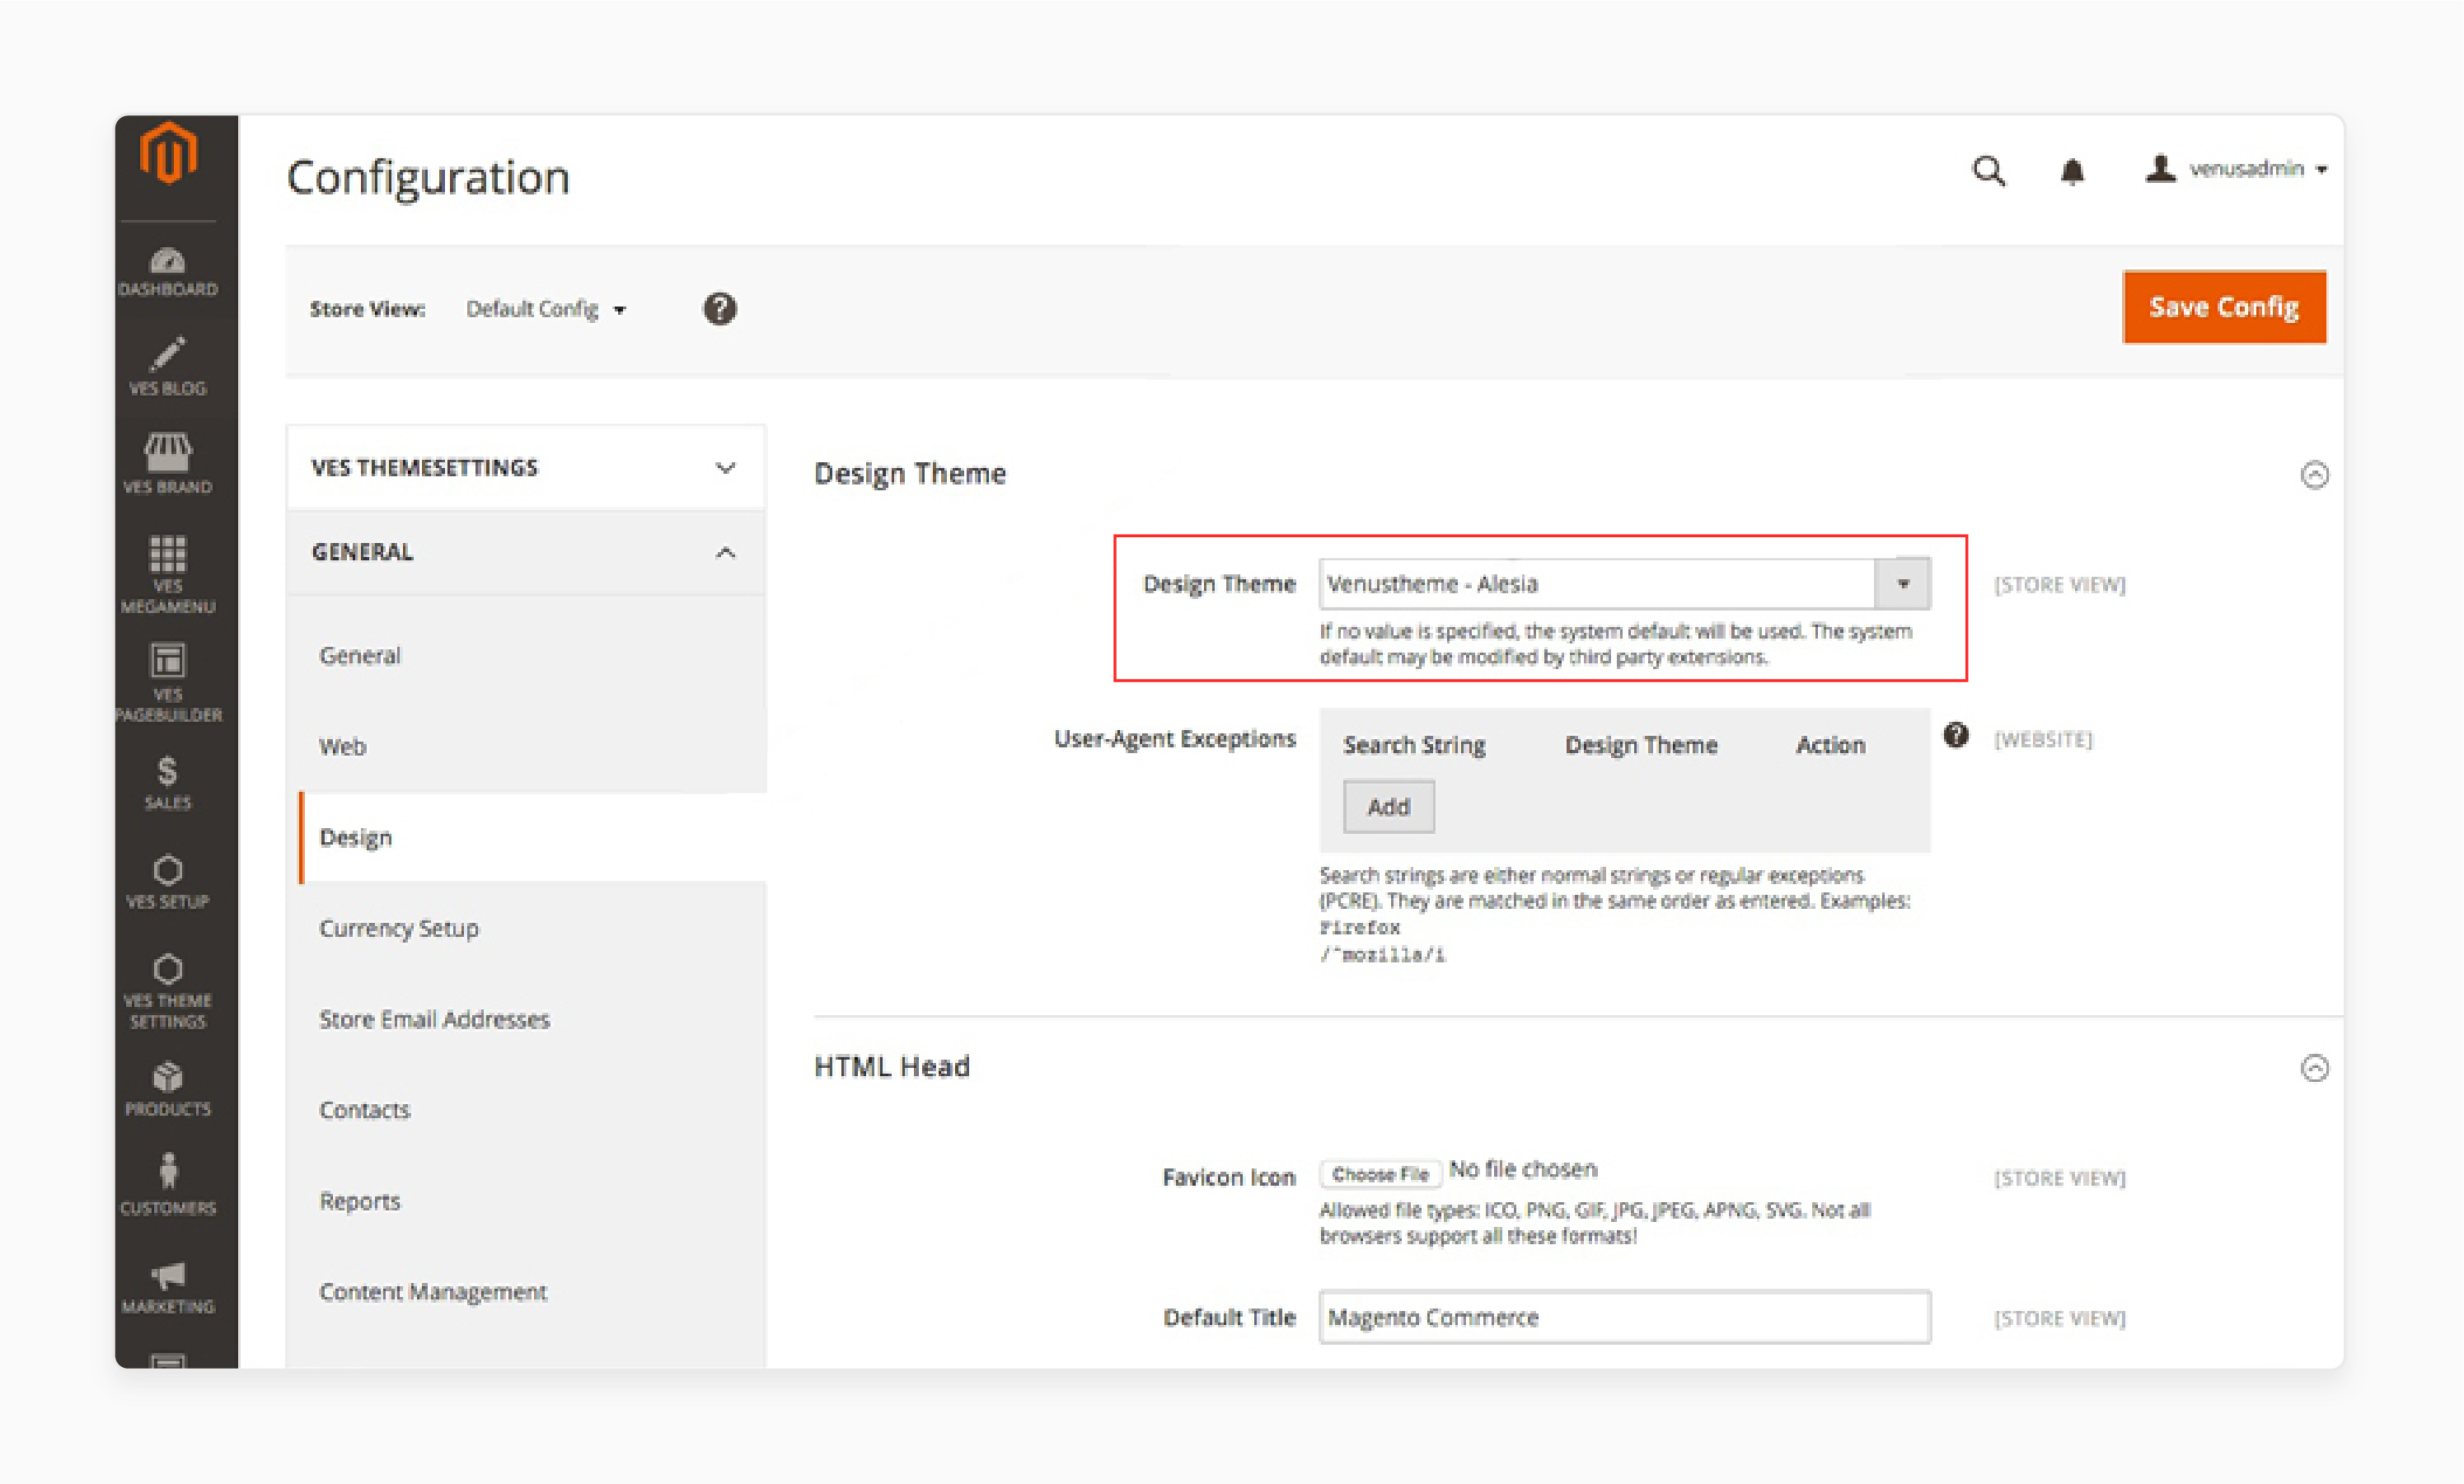
Task: Click the Default Title input field
Action: pyautogui.click(x=1625, y=1317)
